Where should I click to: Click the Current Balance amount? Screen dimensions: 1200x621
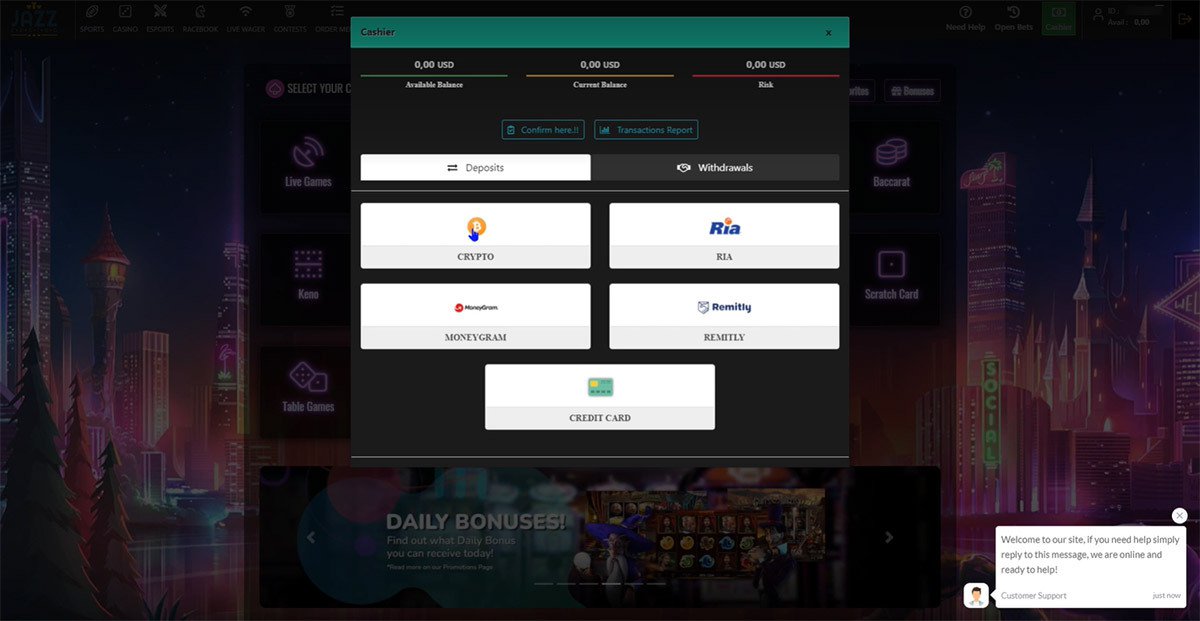[600, 65]
